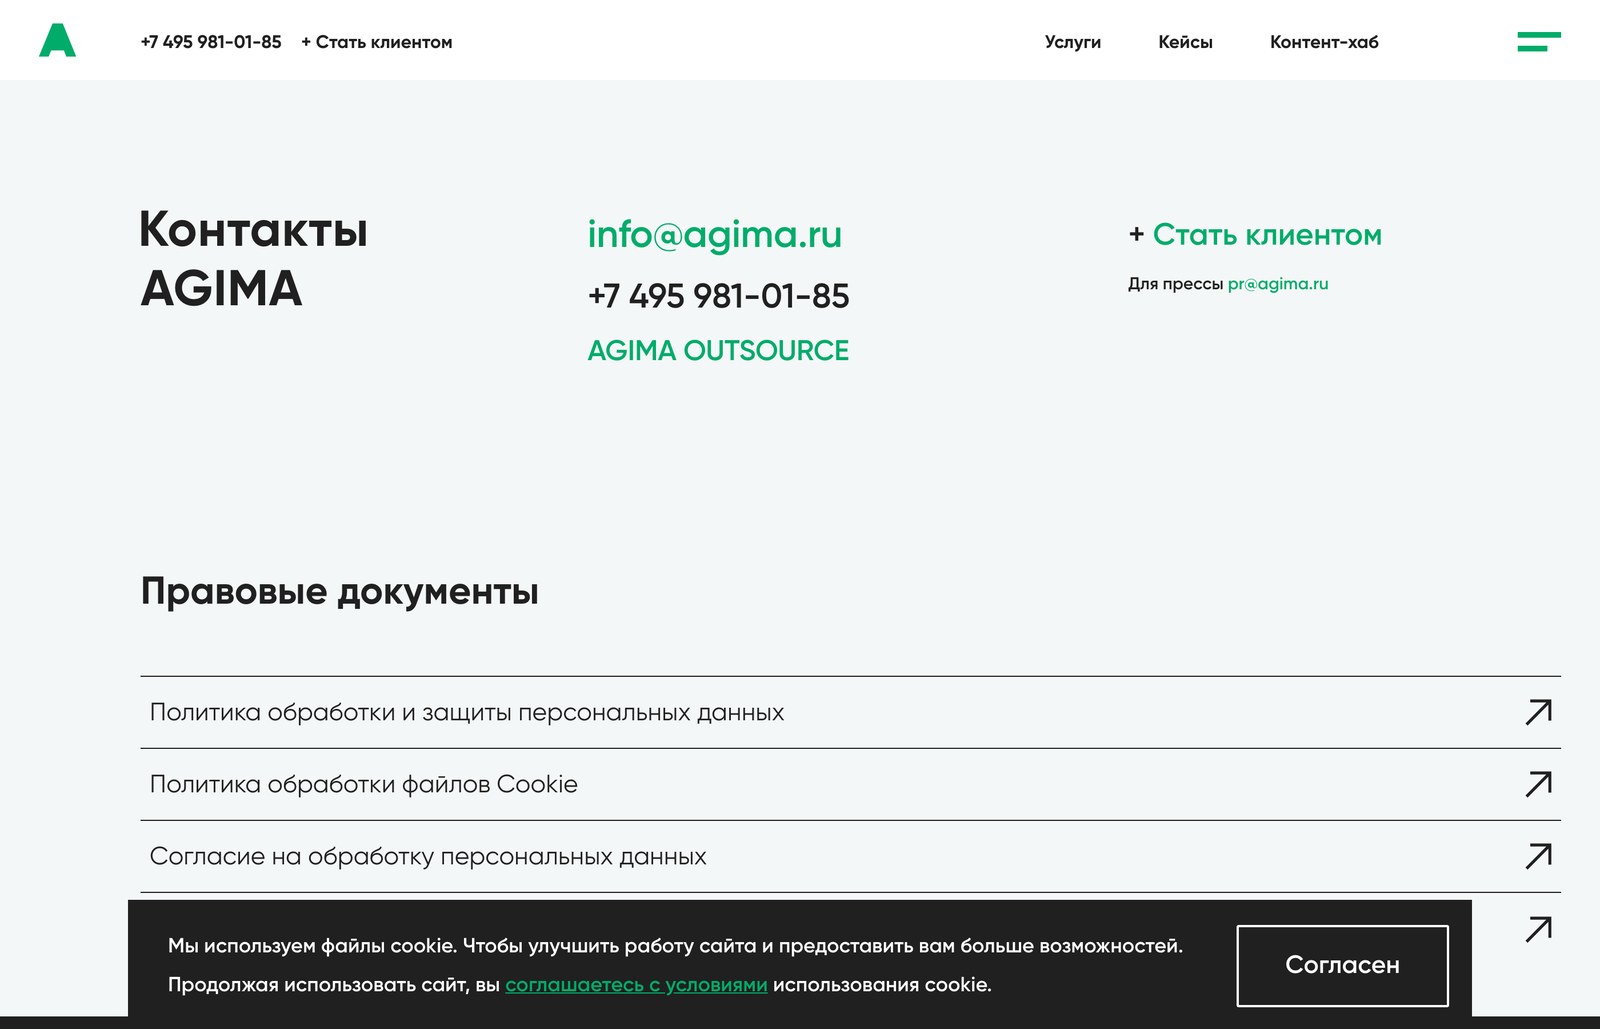The height and width of the screenshot is (1029, 1600).
Task: Click arrow icon partially hidden by cookie banner
Action: coord(1539,929)
